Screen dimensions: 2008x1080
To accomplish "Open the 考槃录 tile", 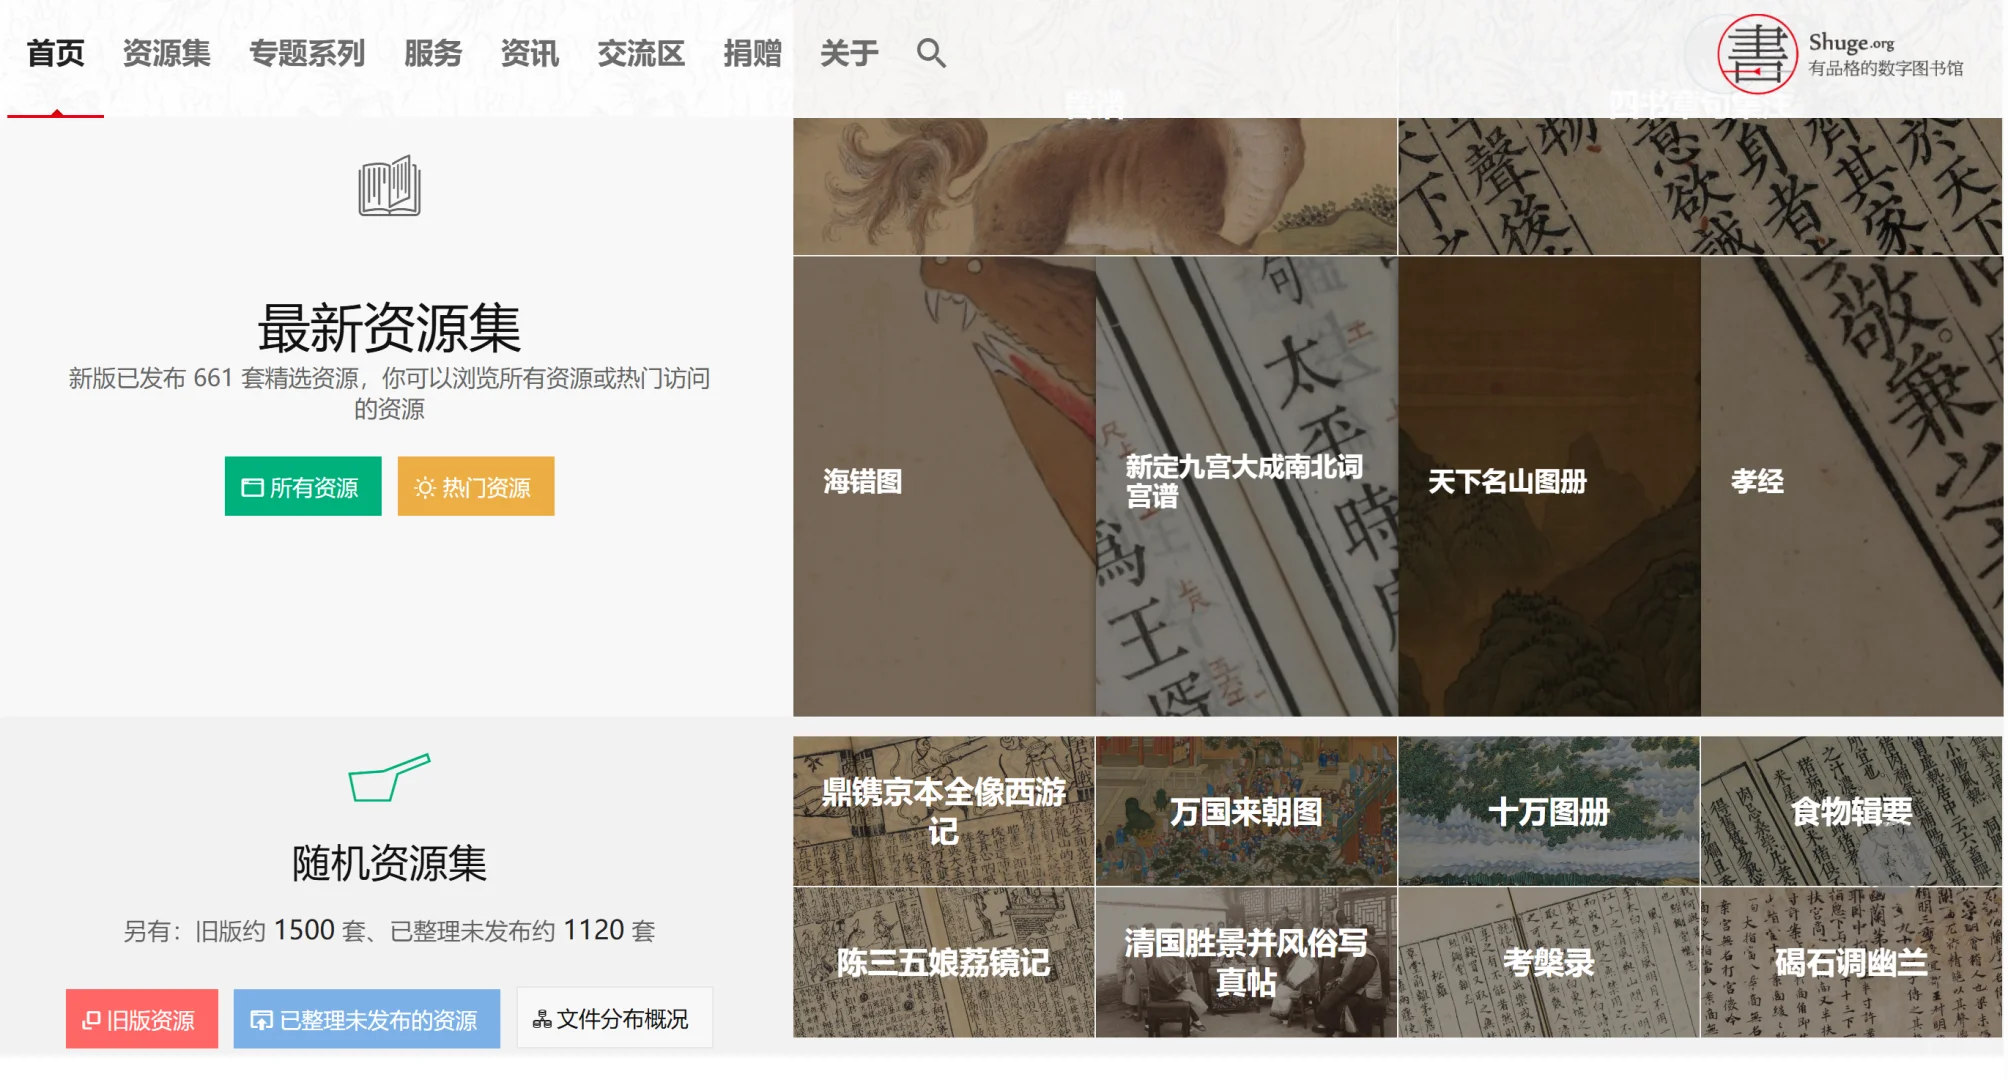I will (1549, 962).
